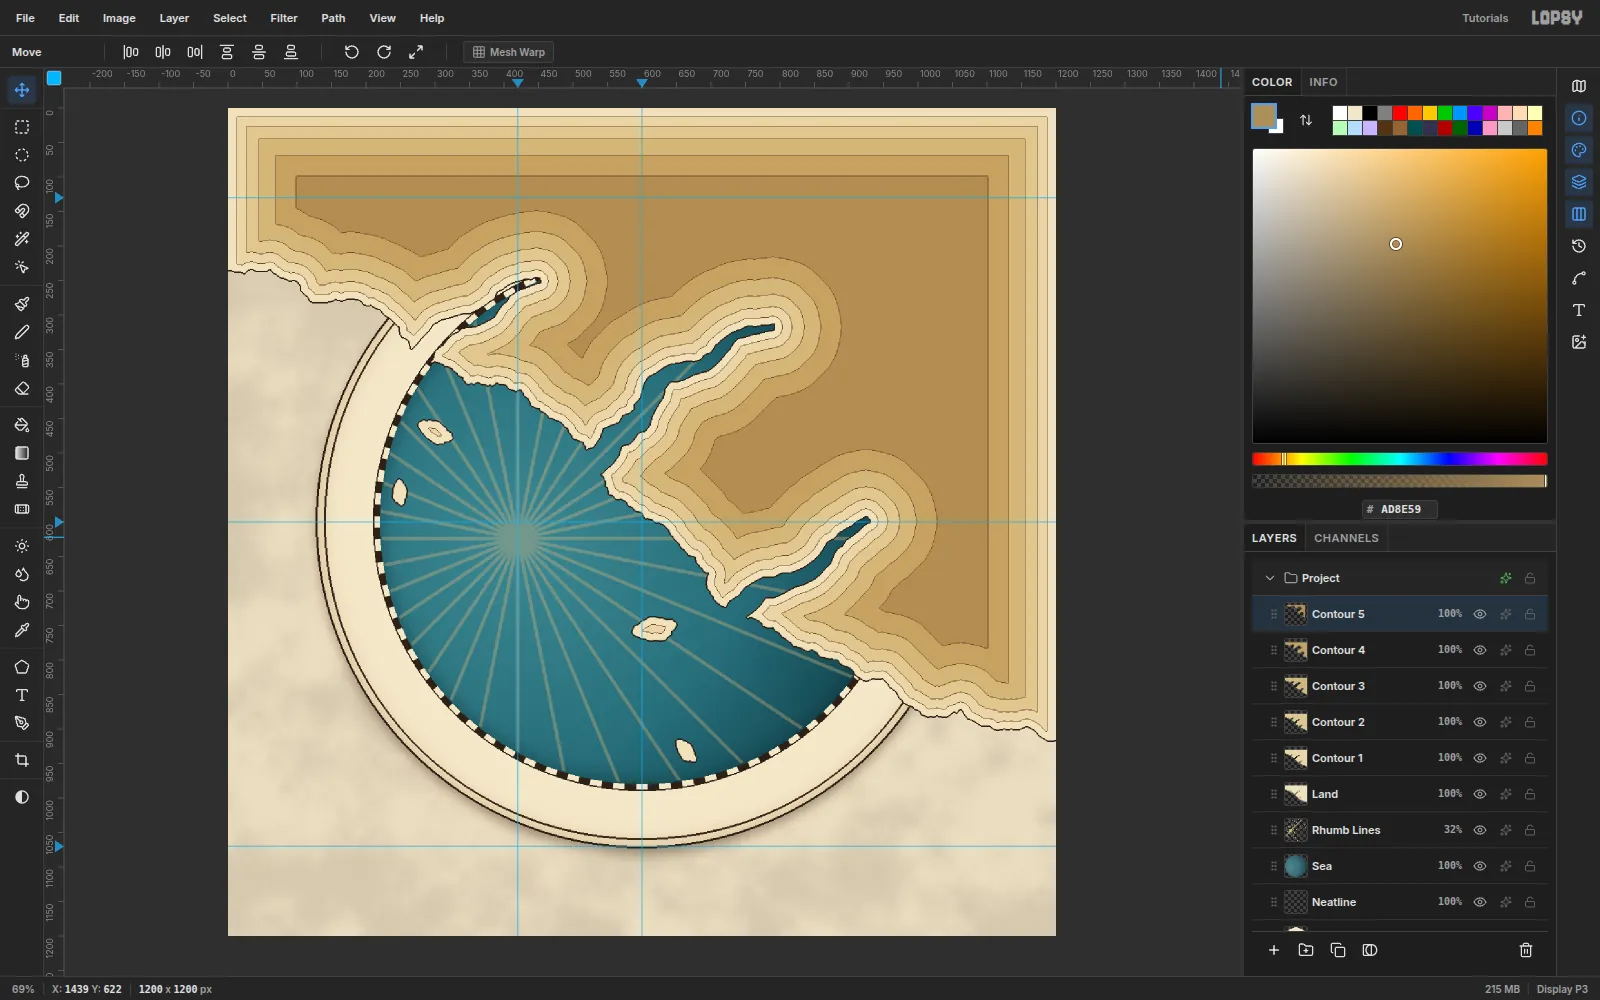Image resolution: width=1600 pixels, height=1000 pixels.
Task: Open the Filter menu
Action: tap(284, 18)
